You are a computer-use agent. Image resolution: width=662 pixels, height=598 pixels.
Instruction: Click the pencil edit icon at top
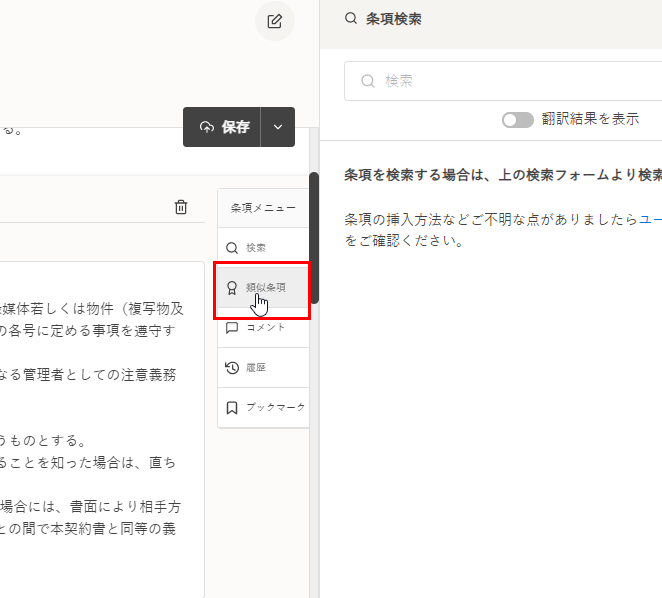click(275, 21)
